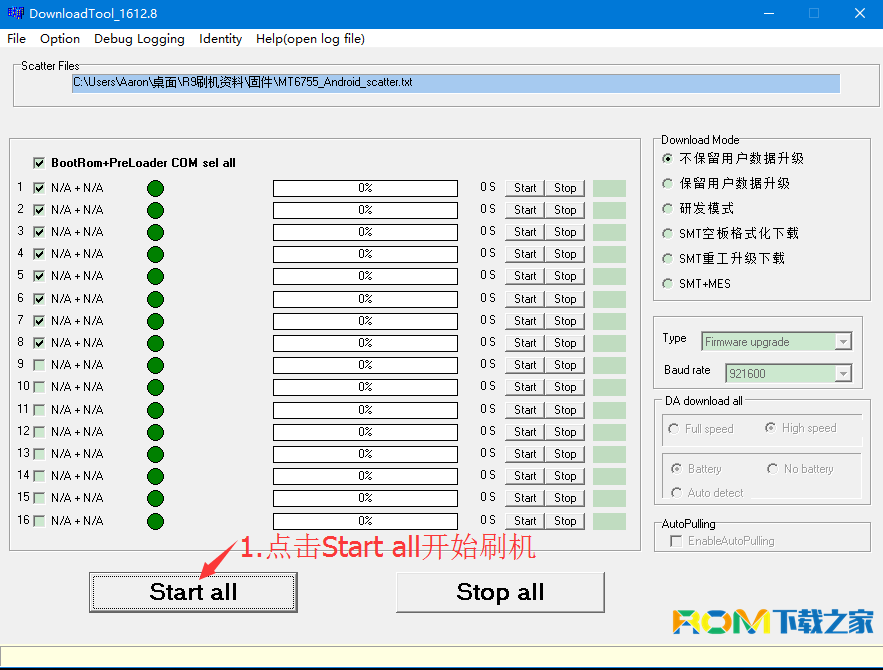Uncheck the row 8 port checkbox
Viewport: 883px width, 670px height.
tap(39, 343)
